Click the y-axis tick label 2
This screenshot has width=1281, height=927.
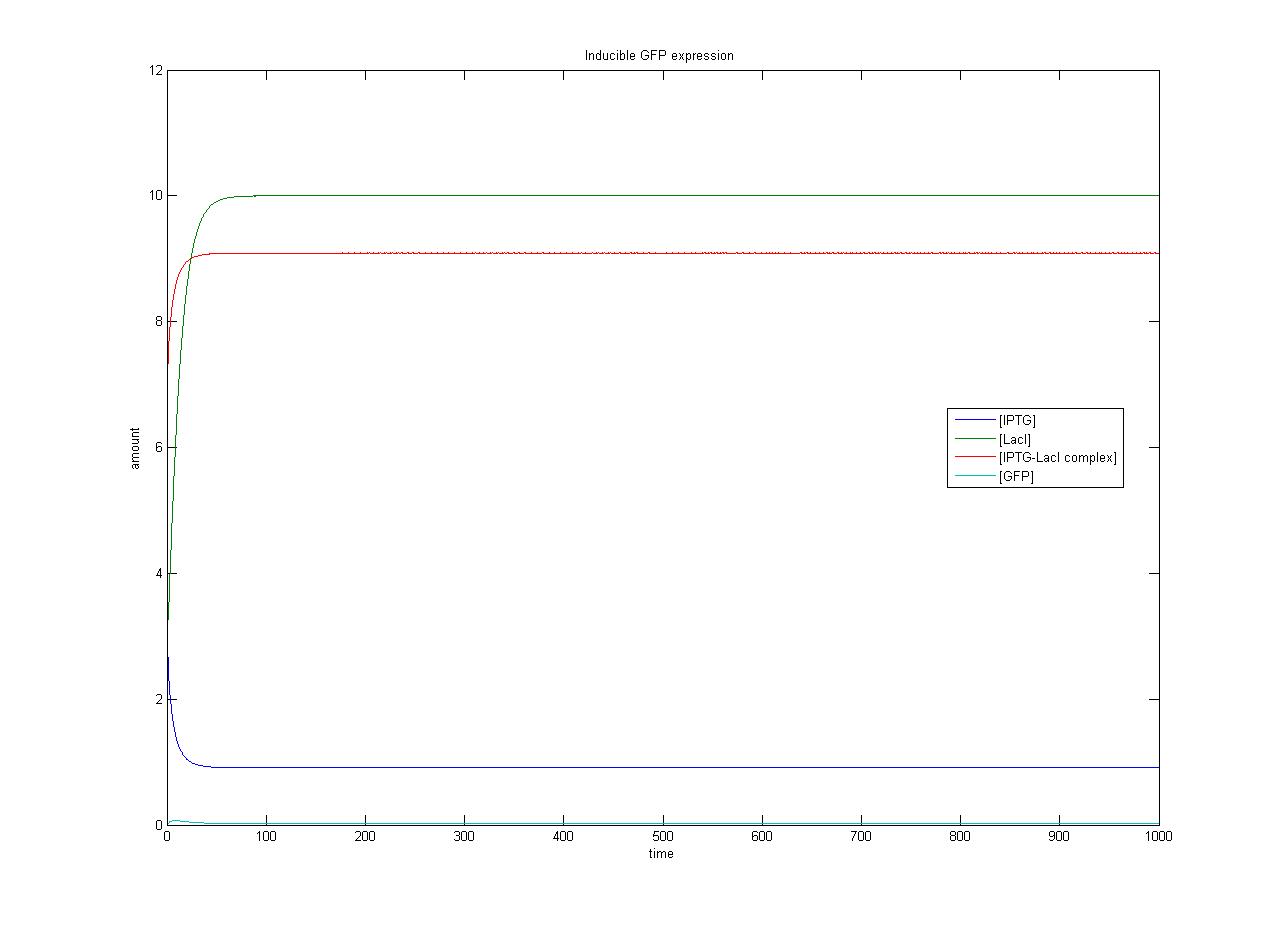click(158, 699)
